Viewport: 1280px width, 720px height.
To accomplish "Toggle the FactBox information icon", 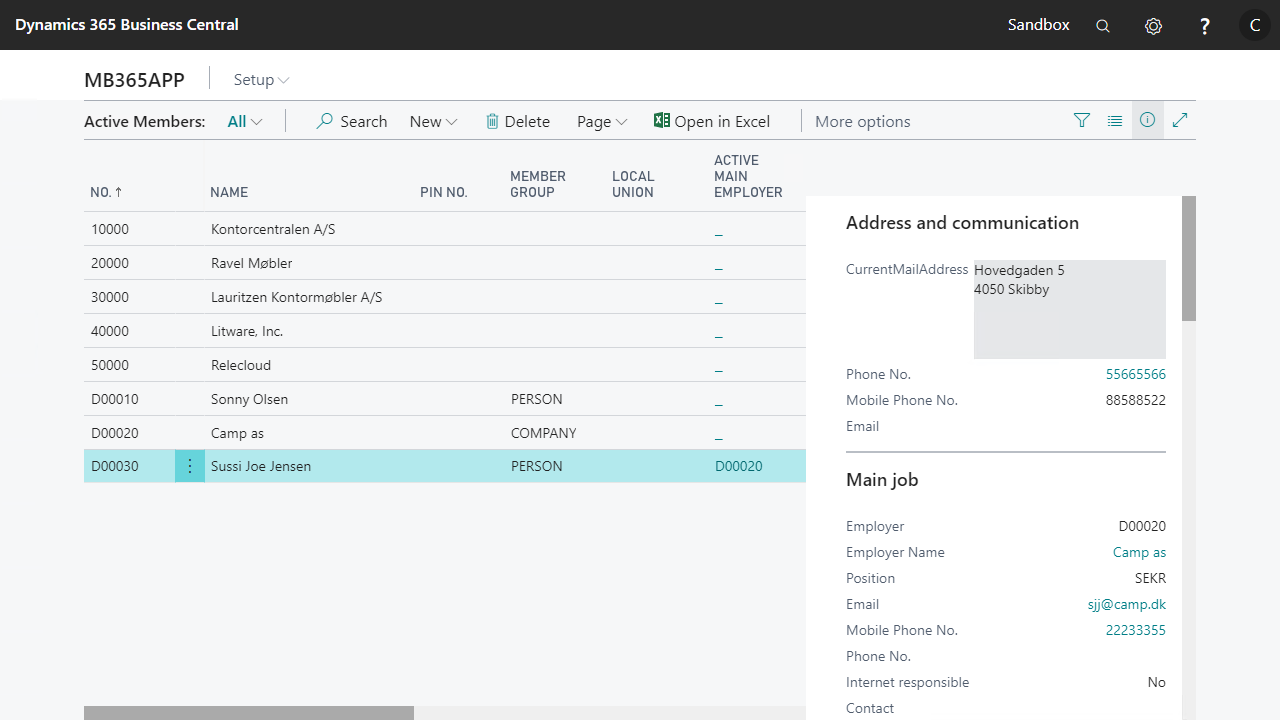I will tap(1148, 120).
